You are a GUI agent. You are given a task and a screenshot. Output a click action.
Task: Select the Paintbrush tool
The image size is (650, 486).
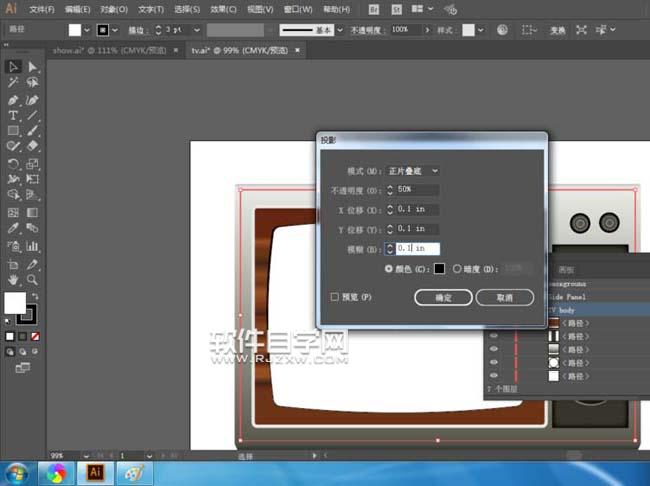click(x=33, y=131)
